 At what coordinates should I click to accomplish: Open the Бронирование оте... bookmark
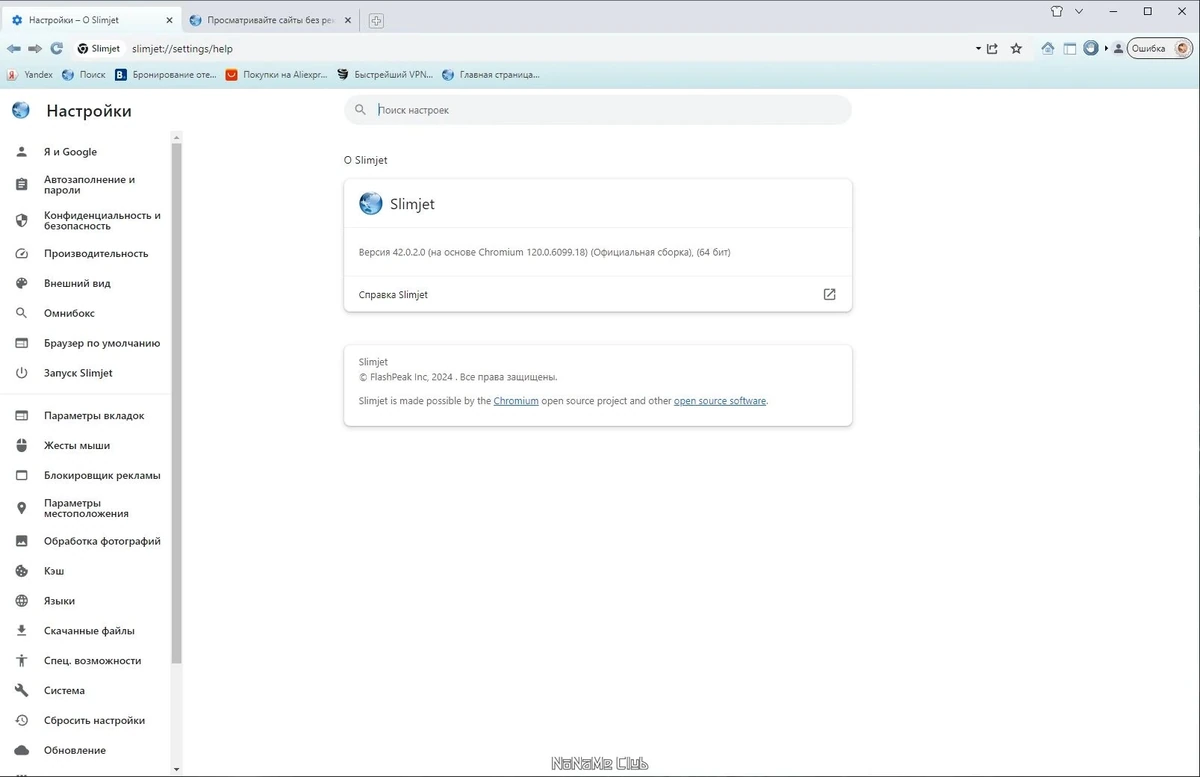pos(166,74)
